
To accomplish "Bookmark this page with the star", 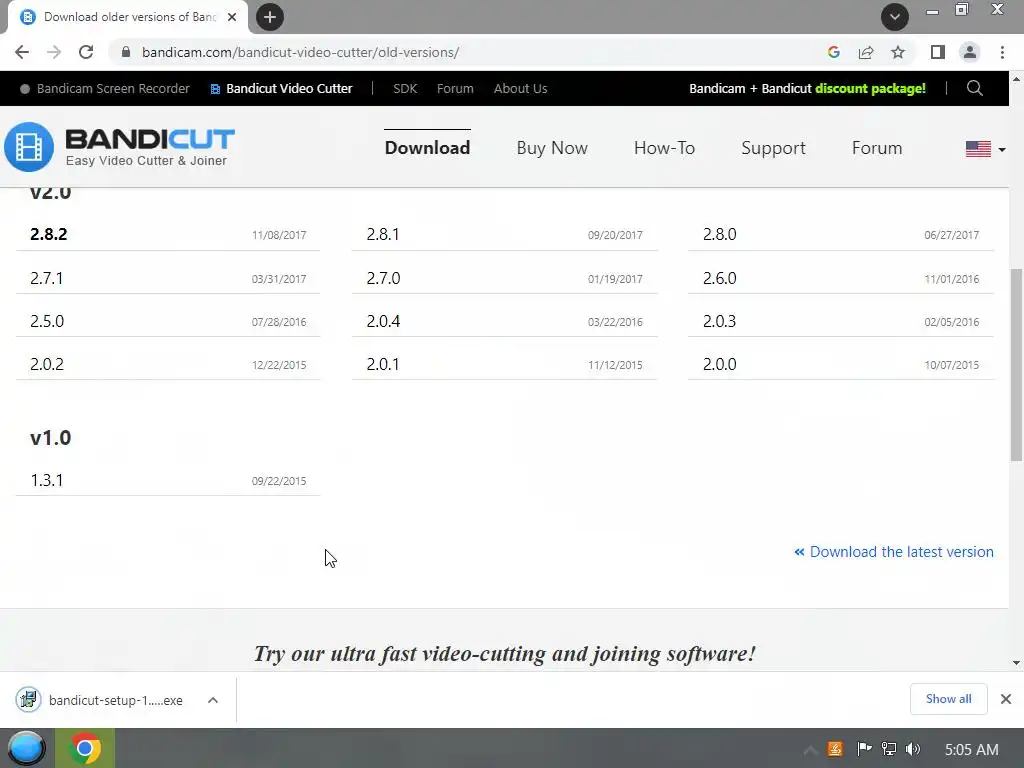I will (898, 52).
